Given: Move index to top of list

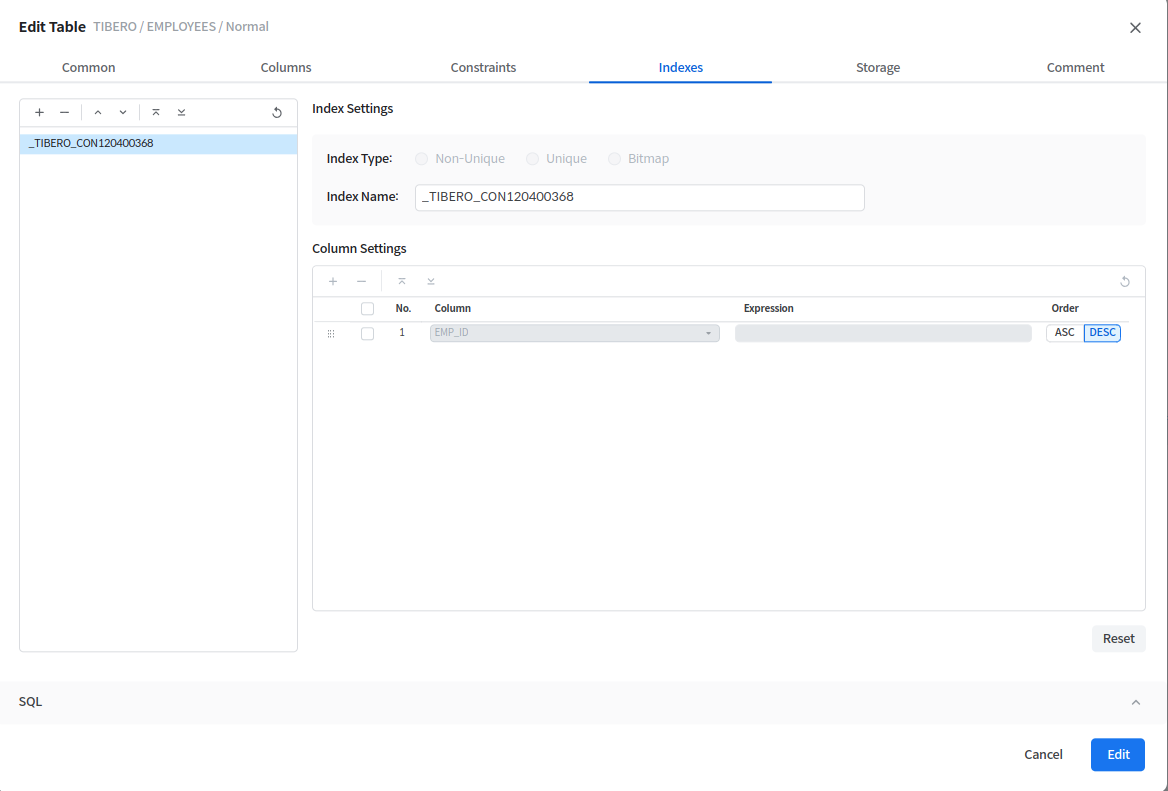Looking at the screenshot, I should 156,113.
